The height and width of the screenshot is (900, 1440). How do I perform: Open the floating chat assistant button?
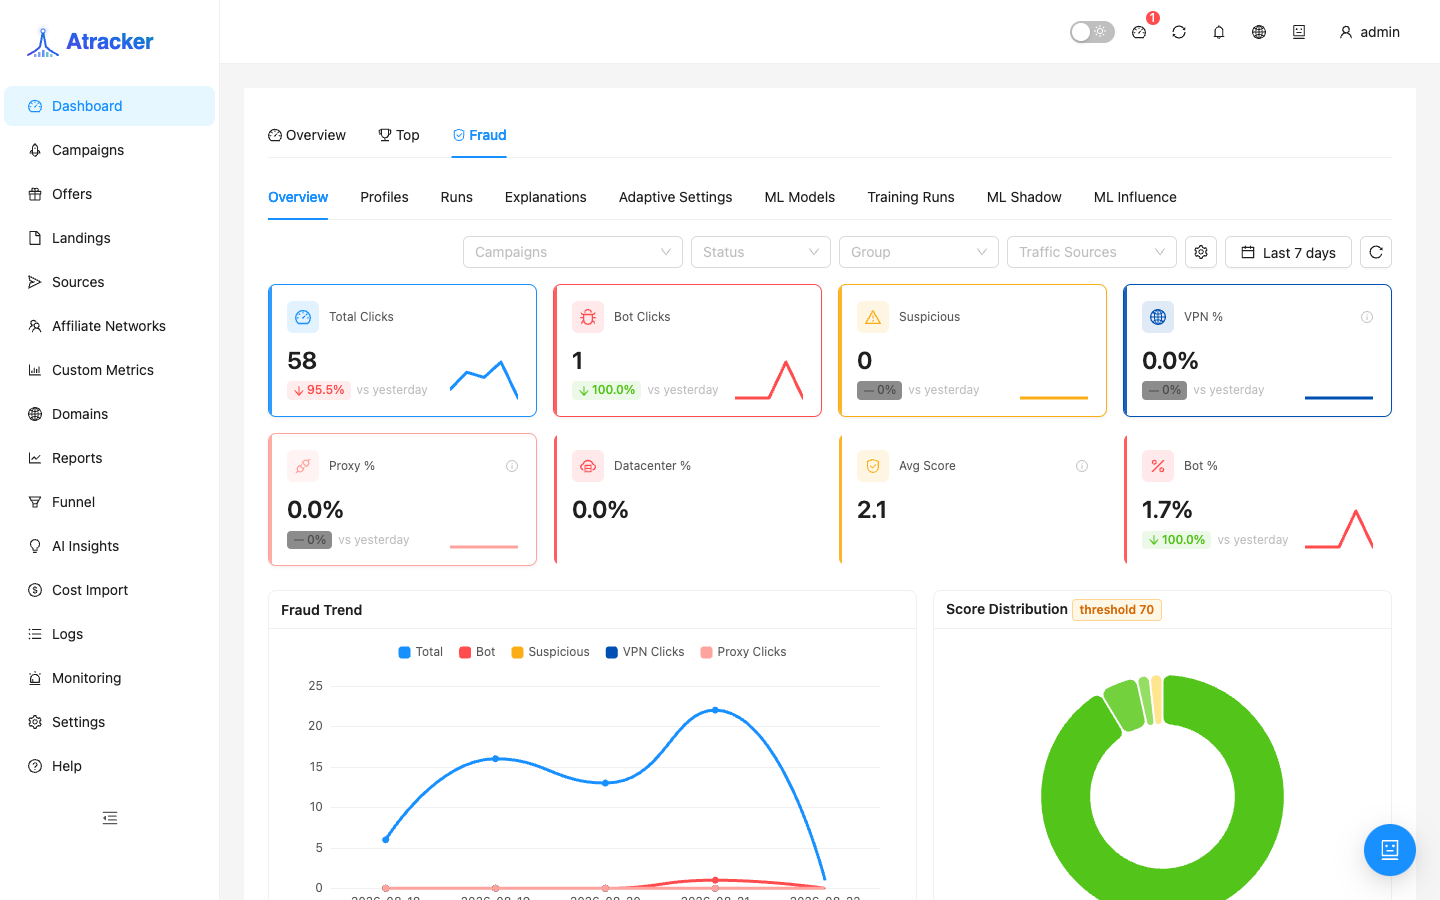pos(1390,850)
